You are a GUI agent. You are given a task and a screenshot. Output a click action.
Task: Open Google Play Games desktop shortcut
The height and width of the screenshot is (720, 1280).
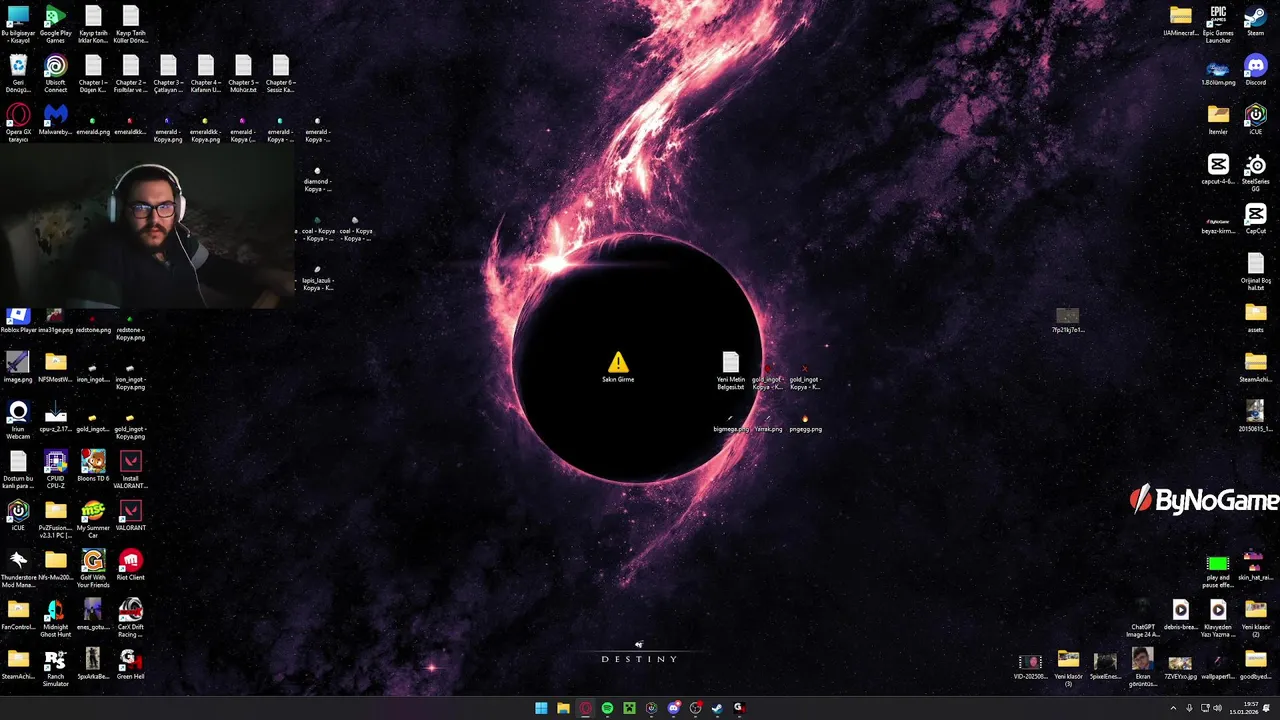tap(55, 24)
